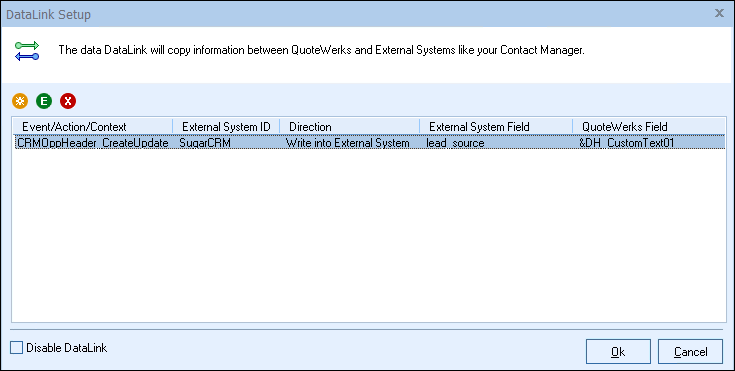Click the red Delete mapping icon

68,101
